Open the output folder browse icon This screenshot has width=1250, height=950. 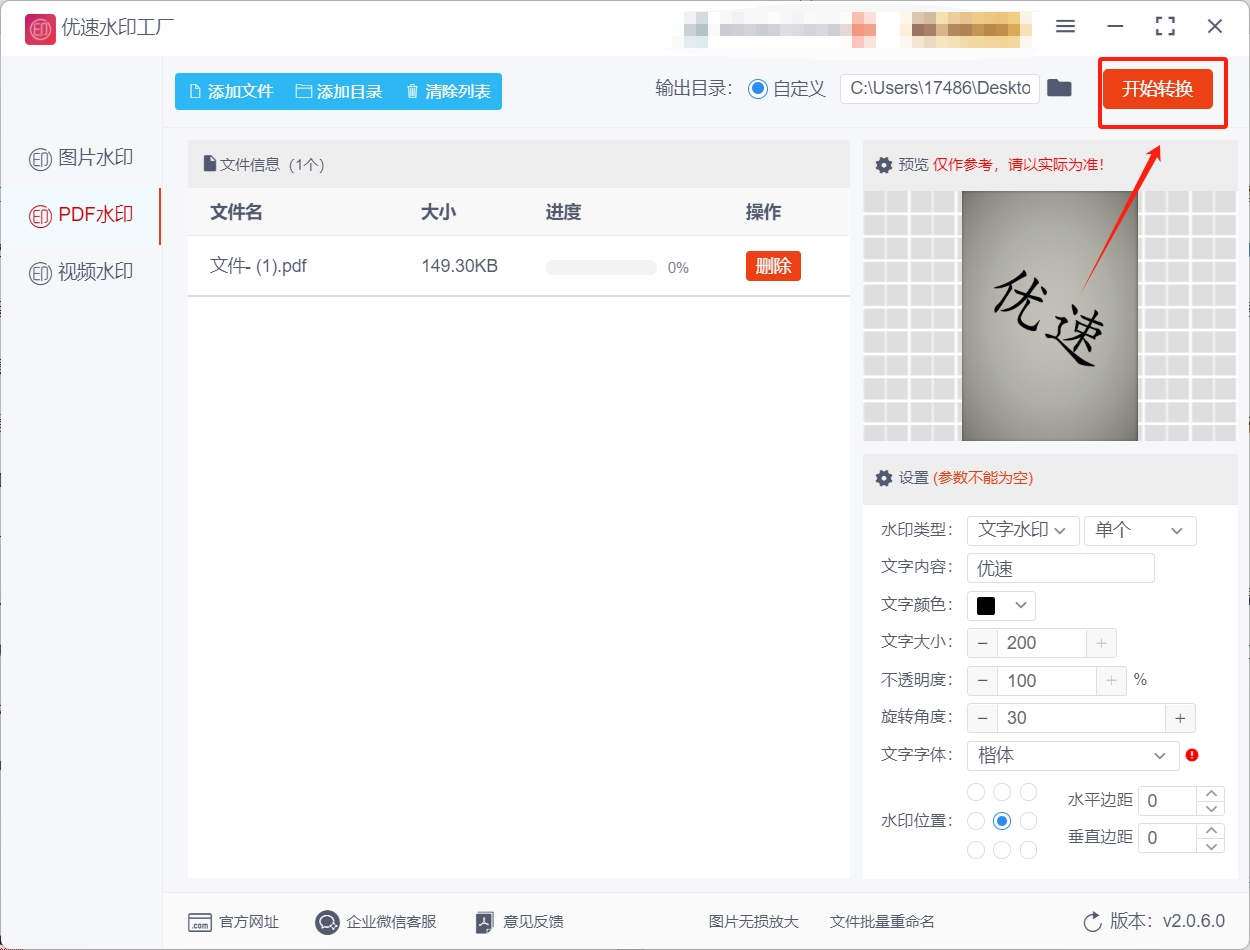1059,88
